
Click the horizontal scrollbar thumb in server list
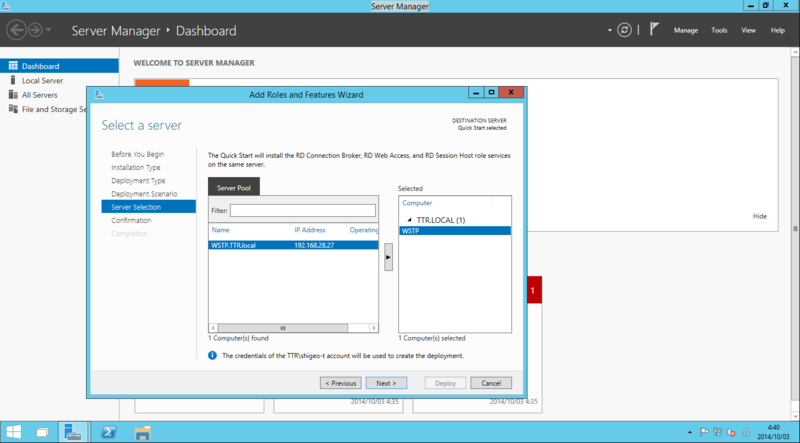[x=283, y=328]
